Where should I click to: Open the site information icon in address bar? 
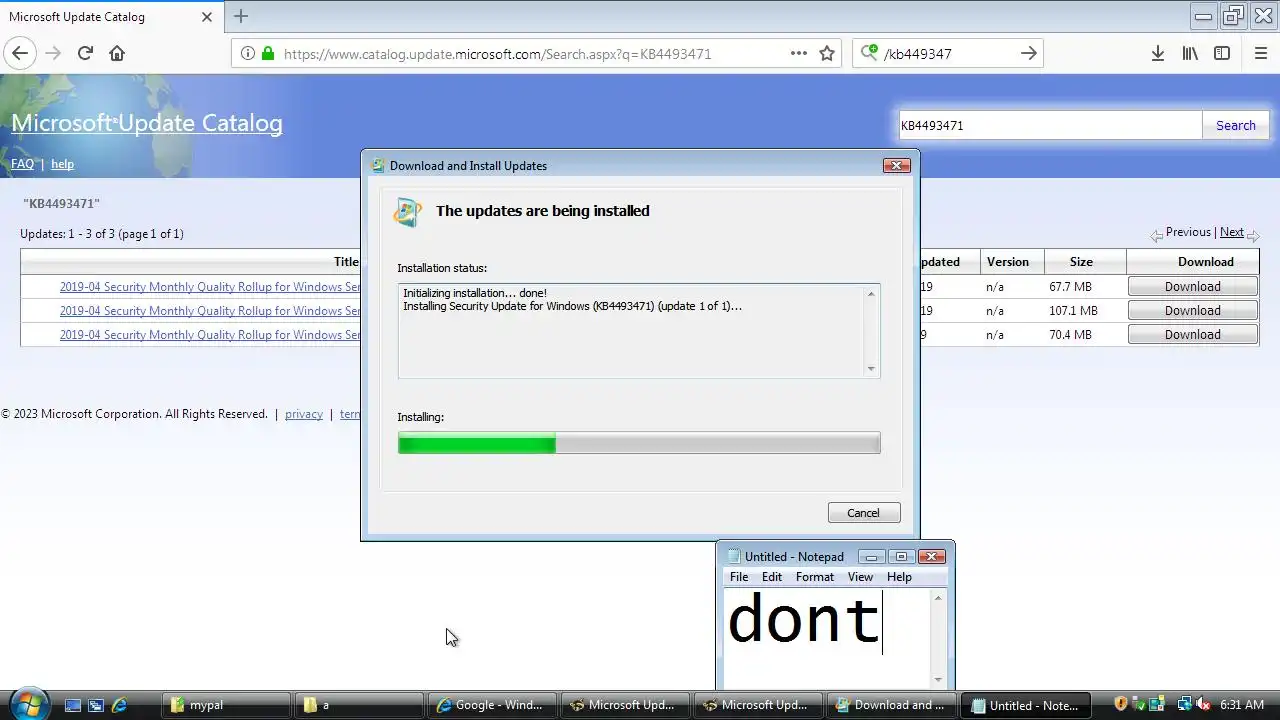pyautogui.click(x=247, y=54)
